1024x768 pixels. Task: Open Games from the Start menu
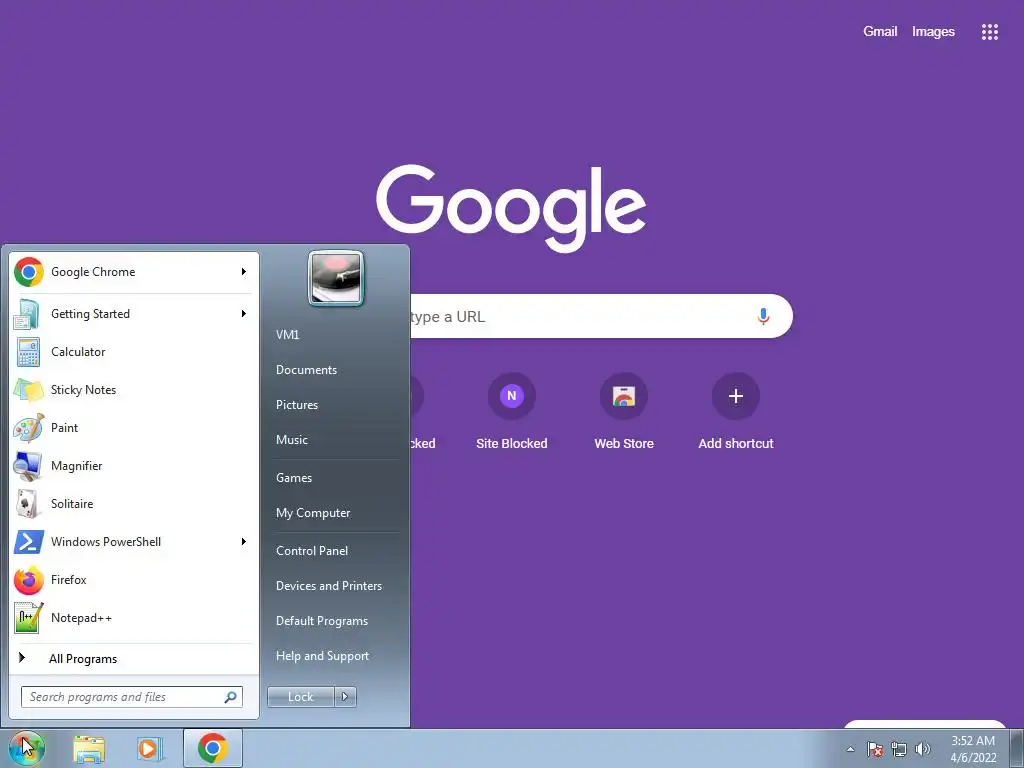point(294,478)
